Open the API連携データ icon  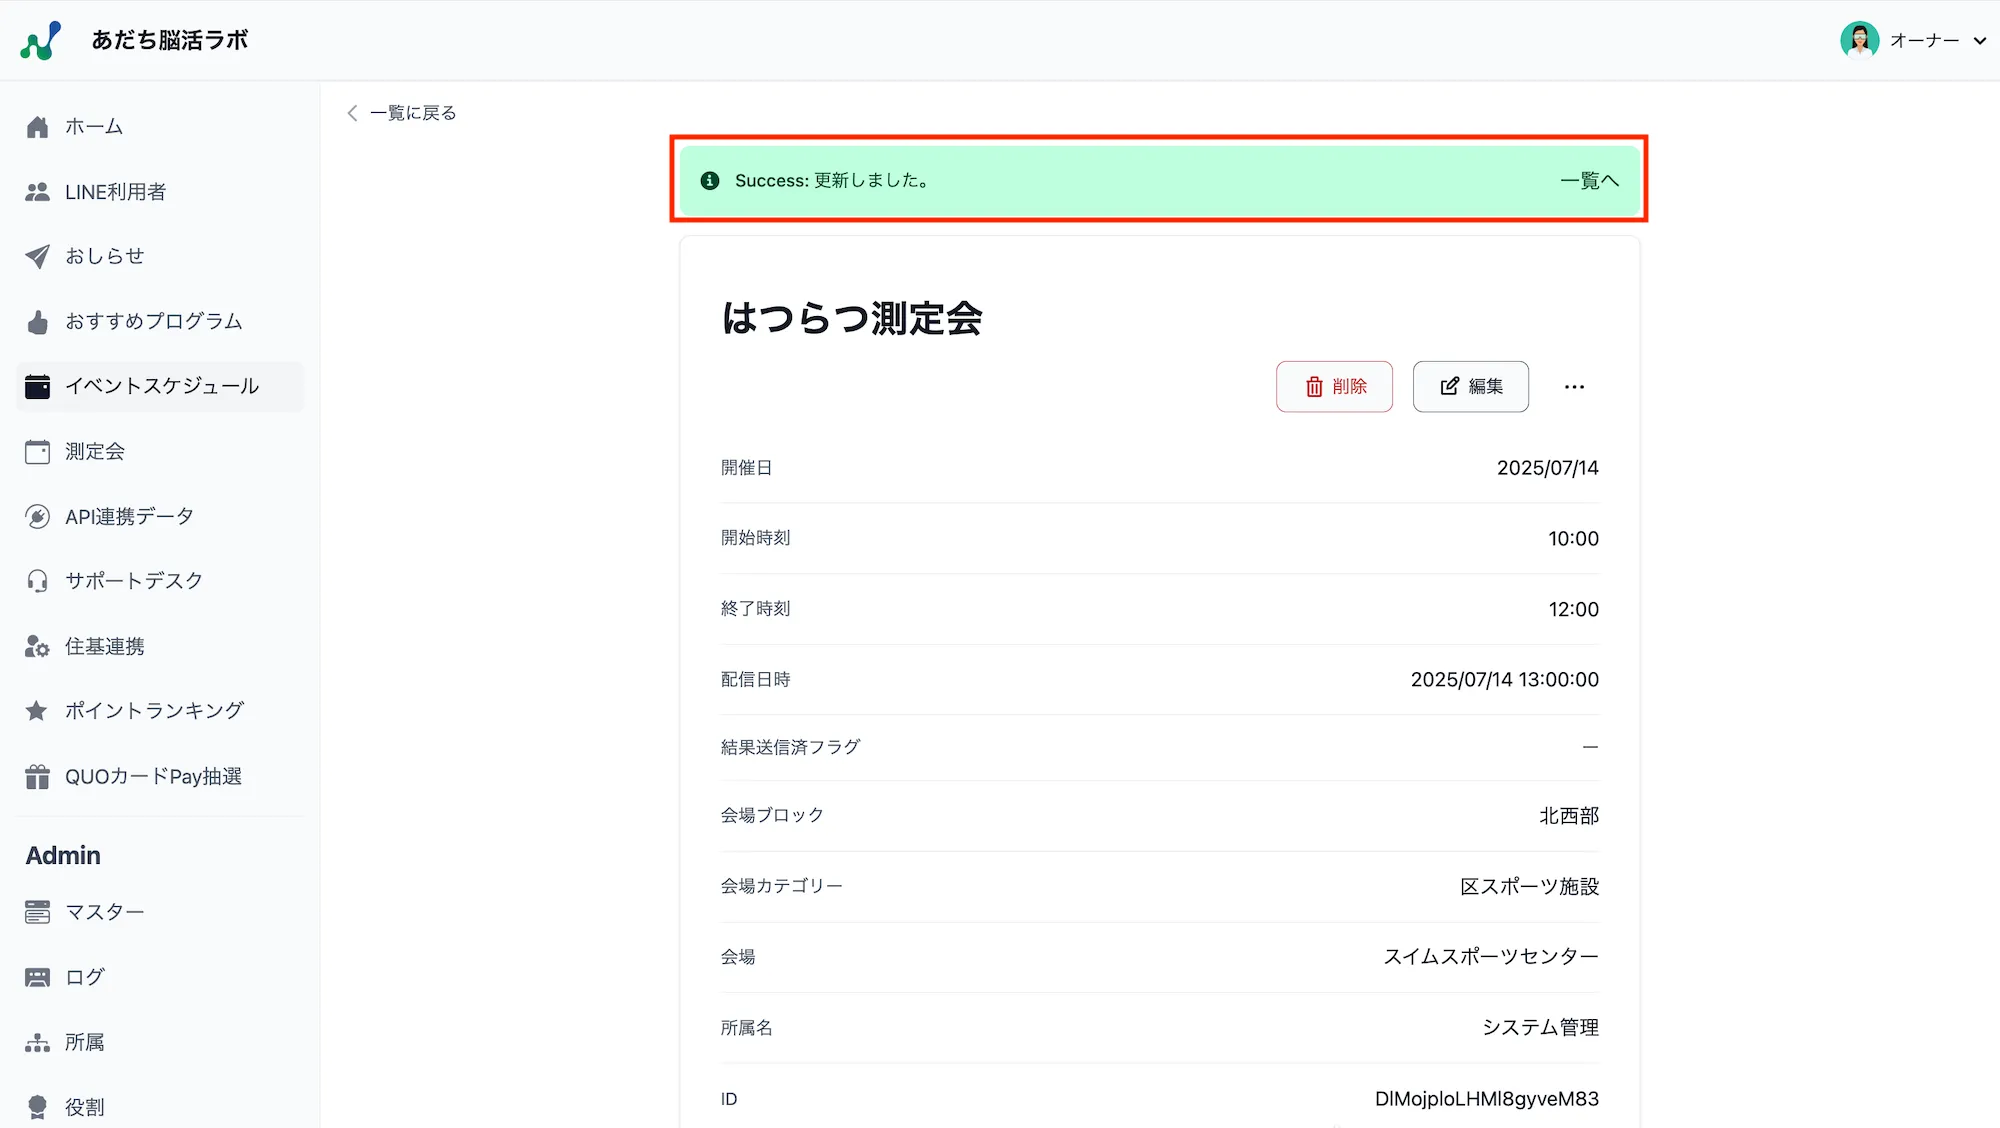pyautogui.click(x=37, y=516)
